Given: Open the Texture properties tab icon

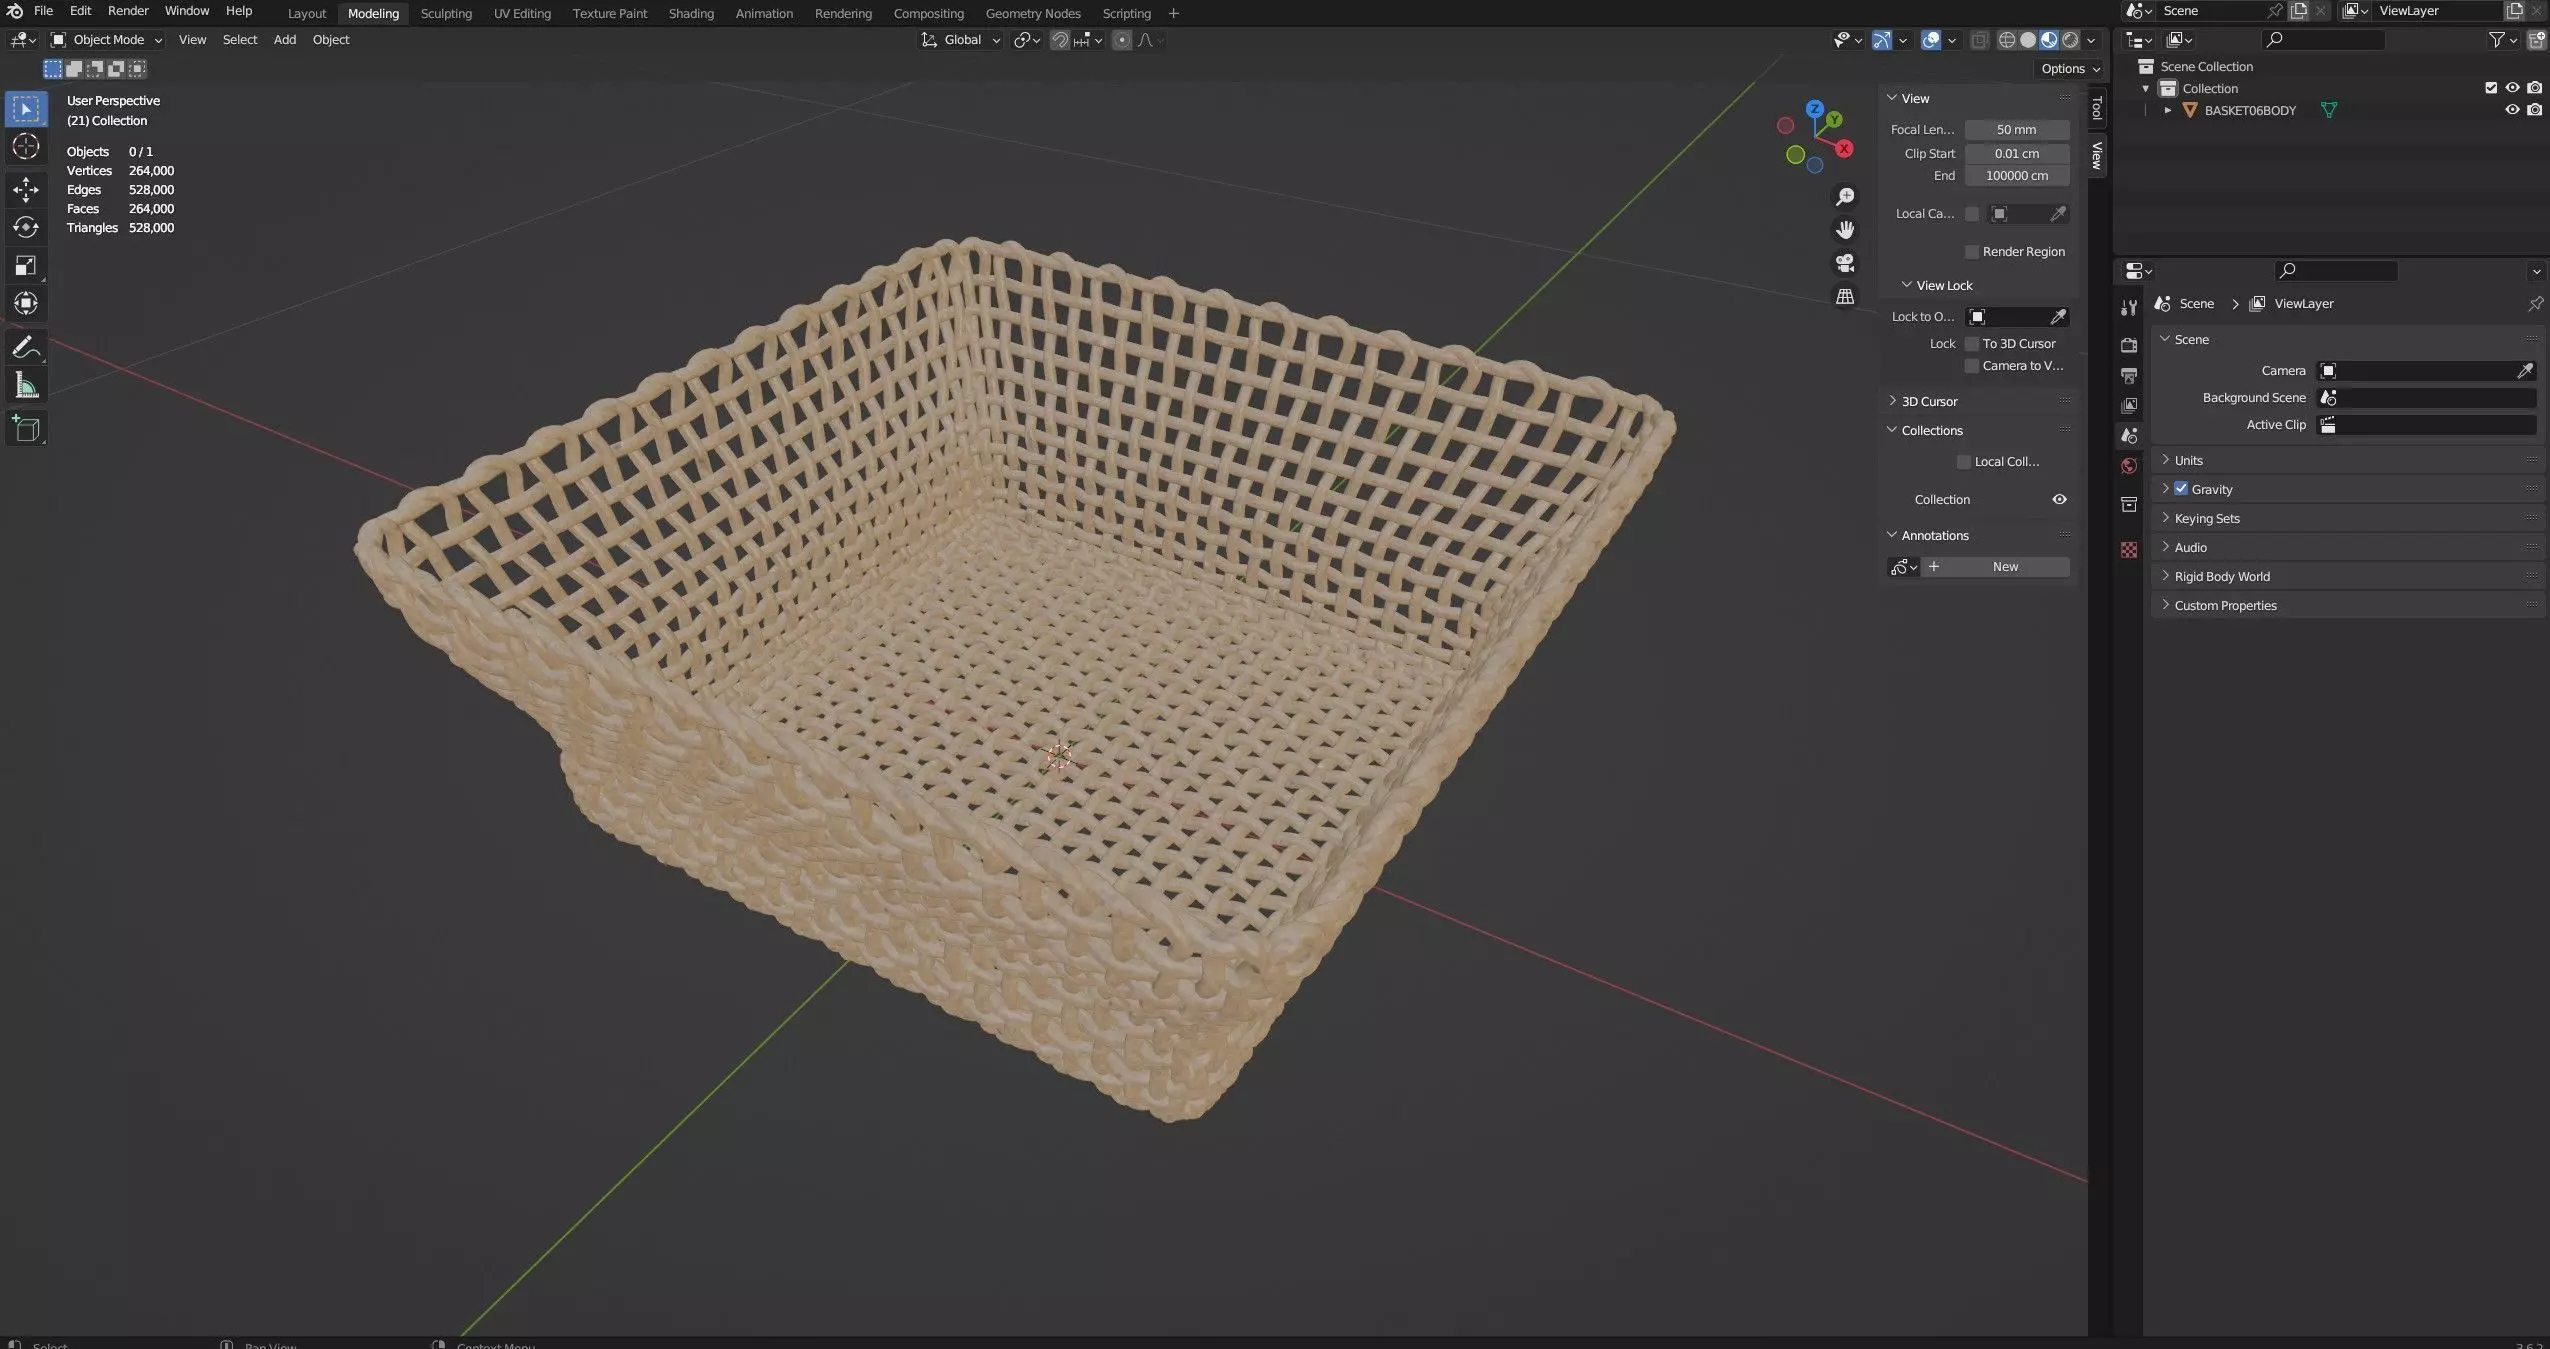Looking at the screenshot, I should coord(2129,550).
